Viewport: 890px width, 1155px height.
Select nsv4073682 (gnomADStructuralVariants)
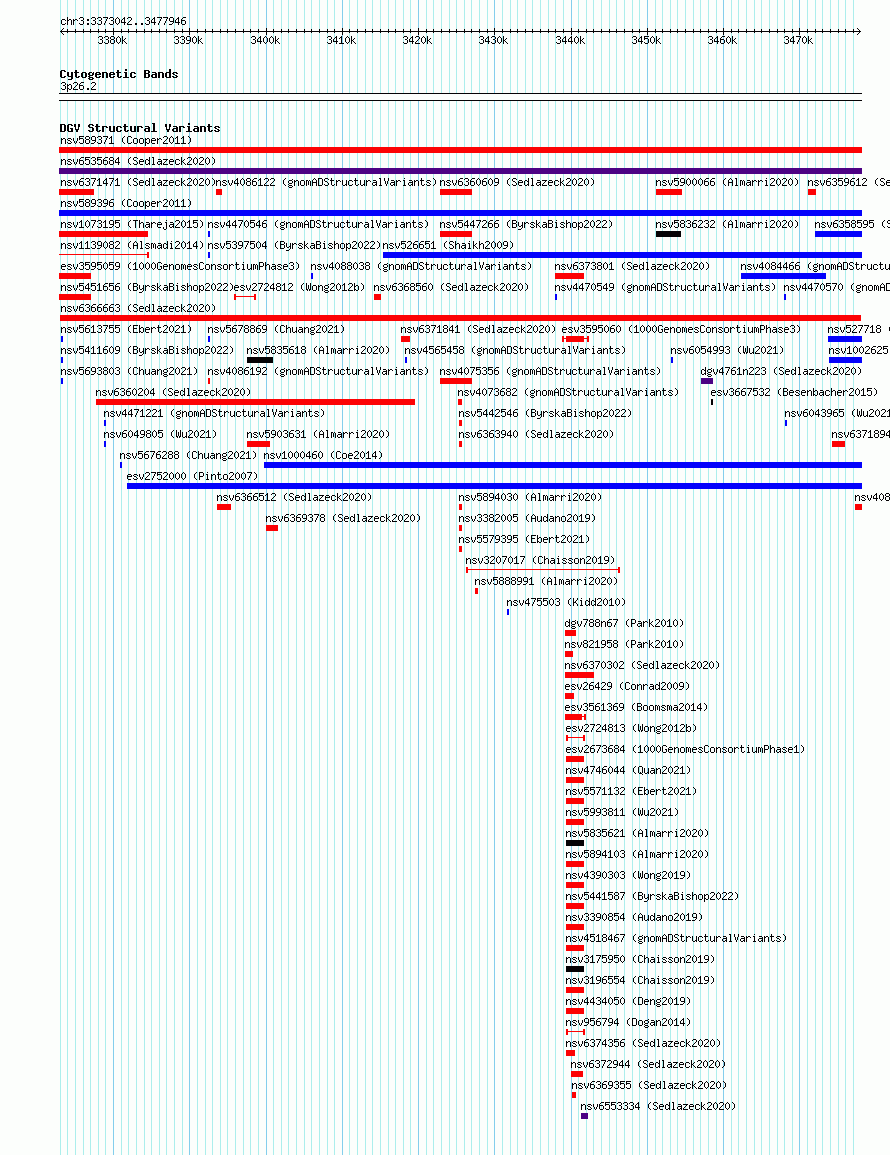568,392
